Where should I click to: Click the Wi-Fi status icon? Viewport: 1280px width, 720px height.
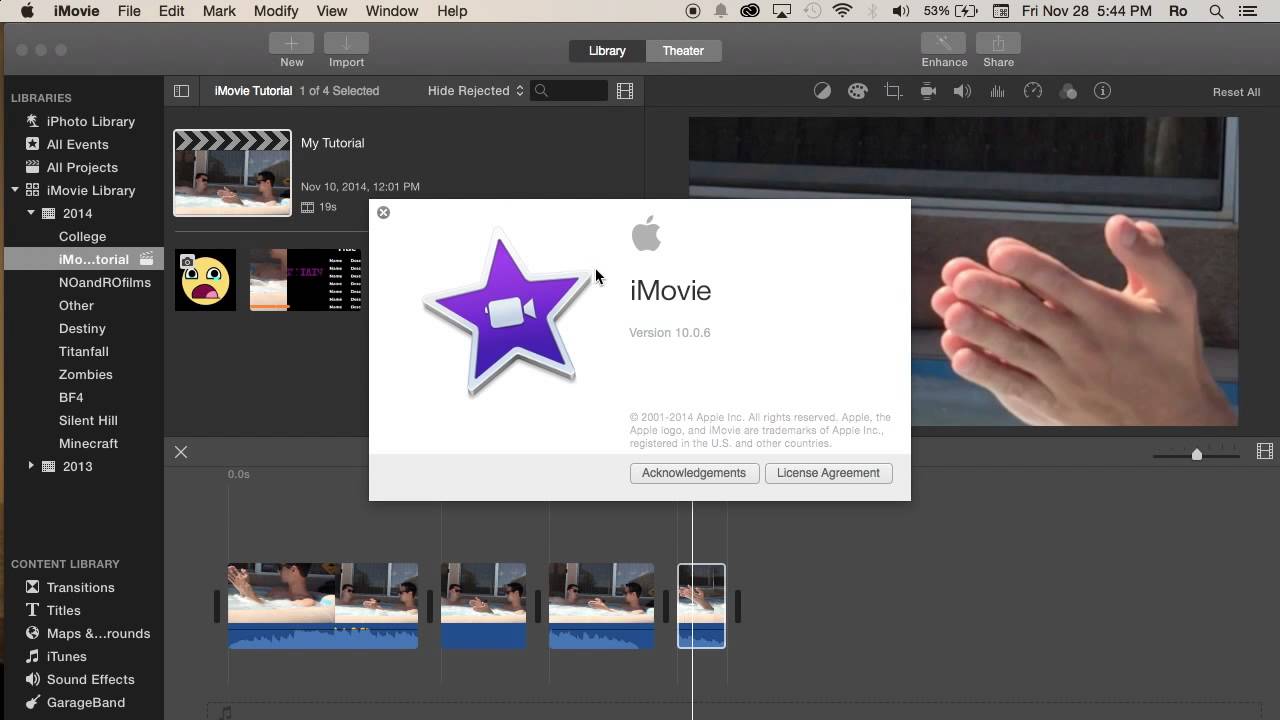(x=842, y=11)
